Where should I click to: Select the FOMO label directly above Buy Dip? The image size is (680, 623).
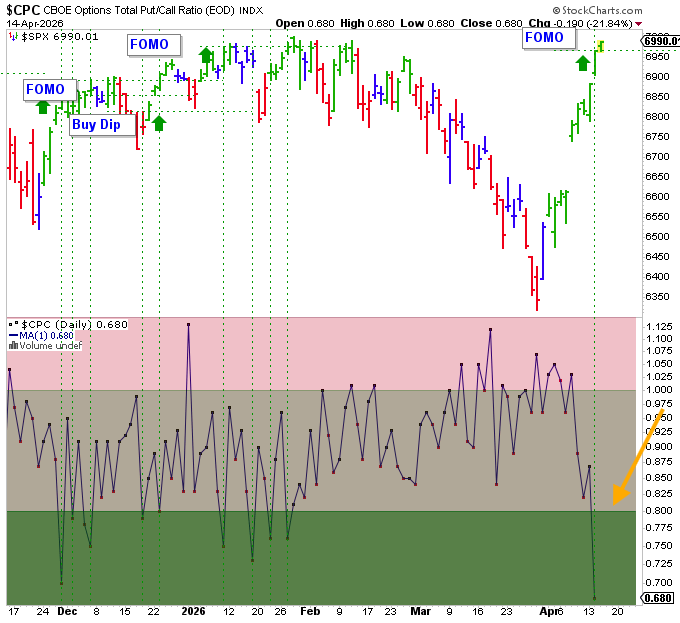point(49,90)
